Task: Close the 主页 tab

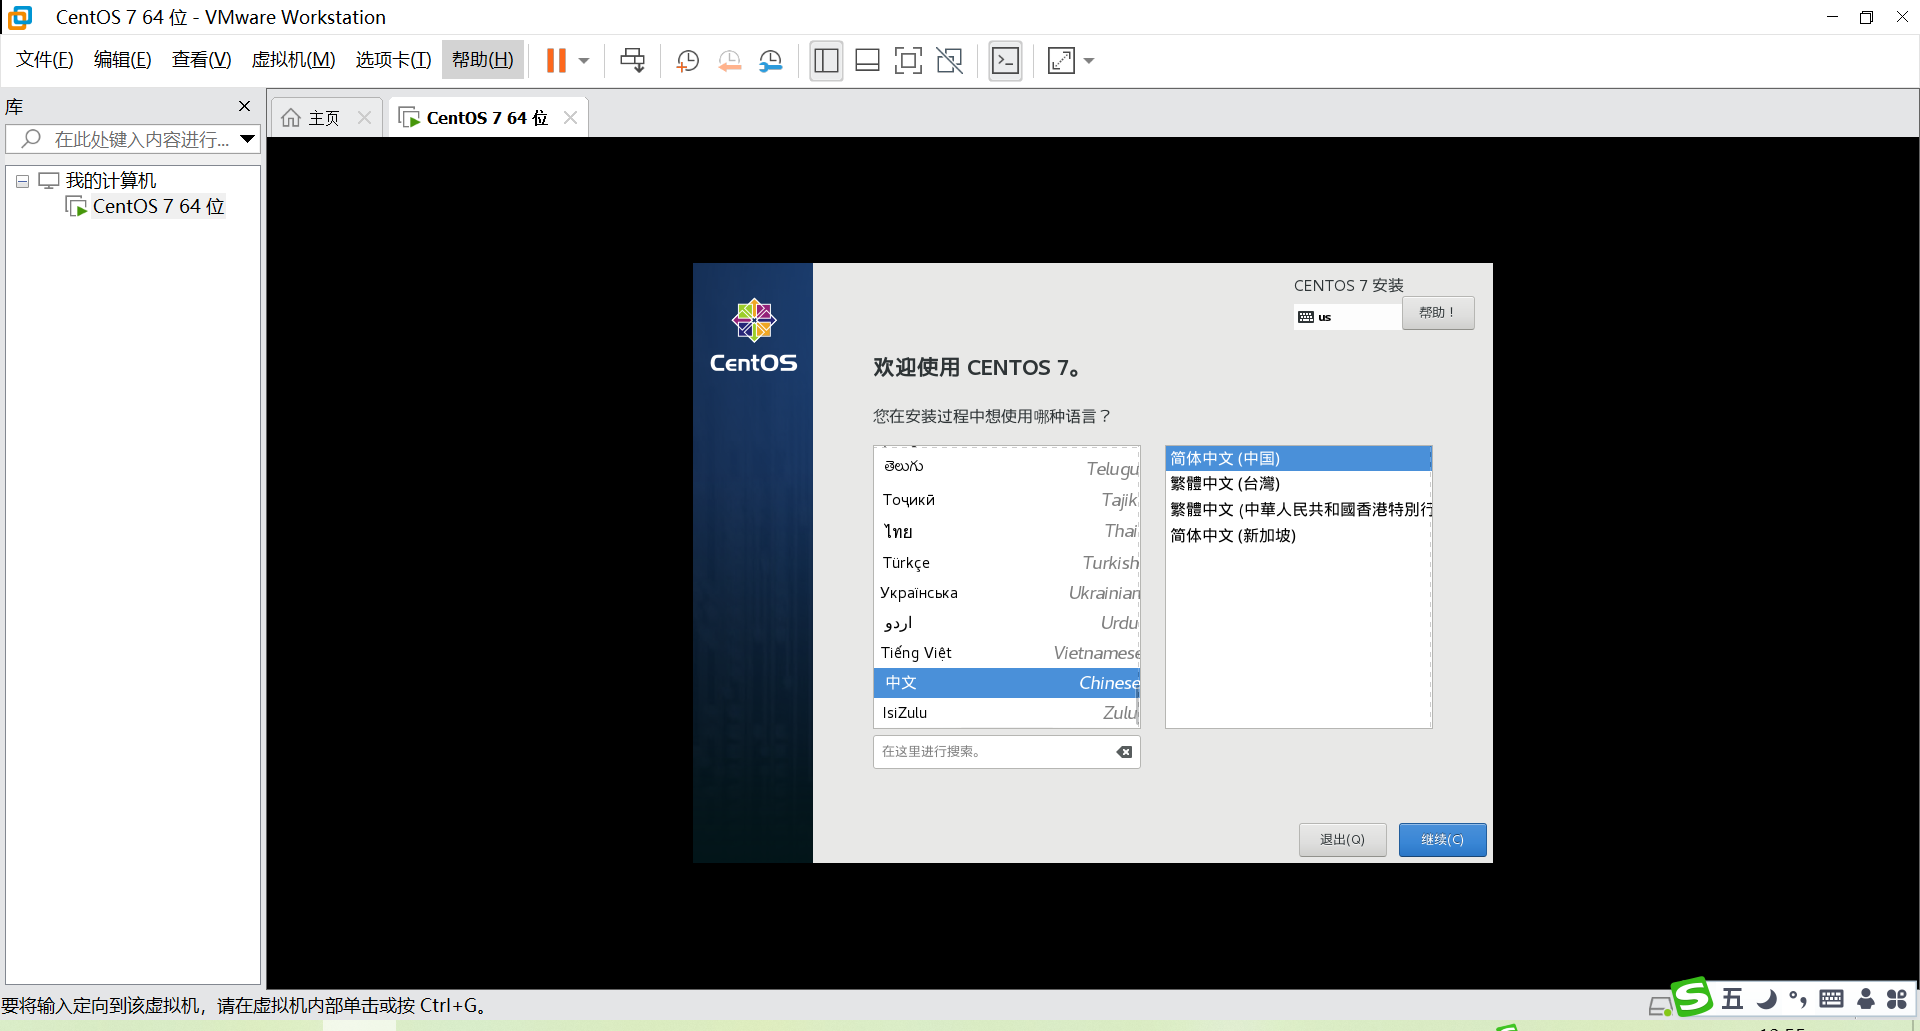Action: coord(365,118)
